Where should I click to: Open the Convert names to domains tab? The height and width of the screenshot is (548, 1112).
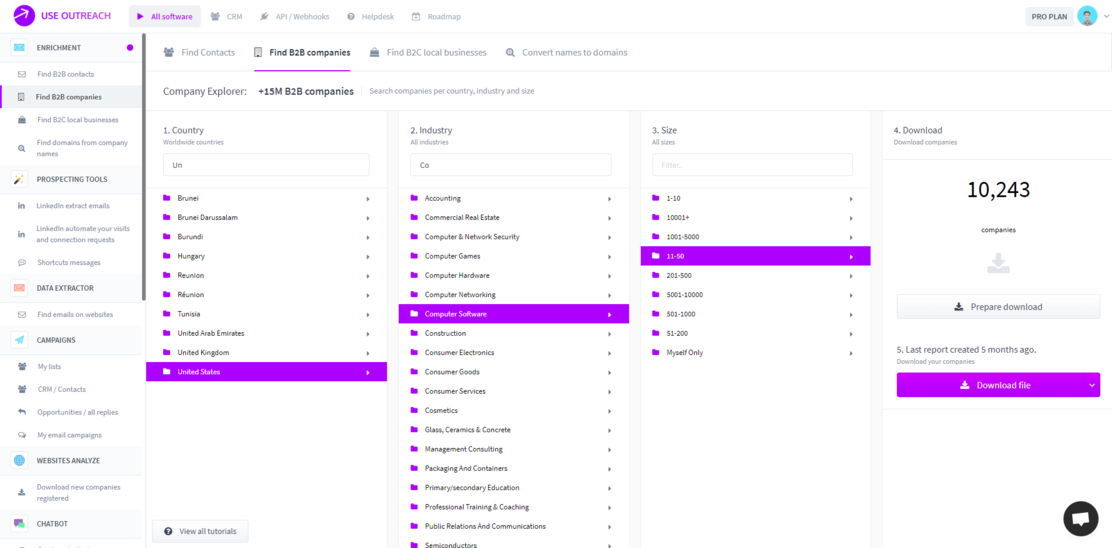pos(566,52)
